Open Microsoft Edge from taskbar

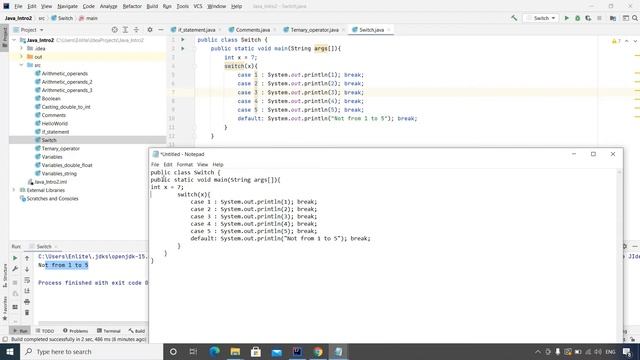(214, 352)
